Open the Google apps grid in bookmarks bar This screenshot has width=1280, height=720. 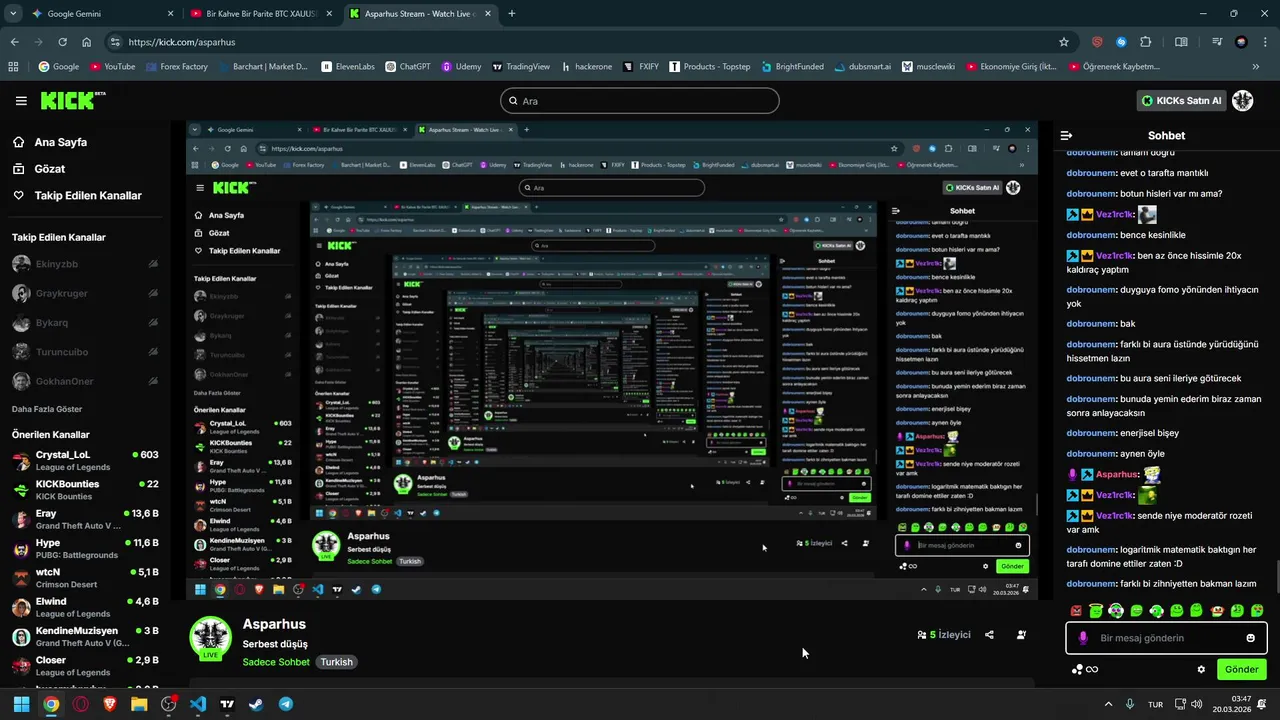point(13,67)
